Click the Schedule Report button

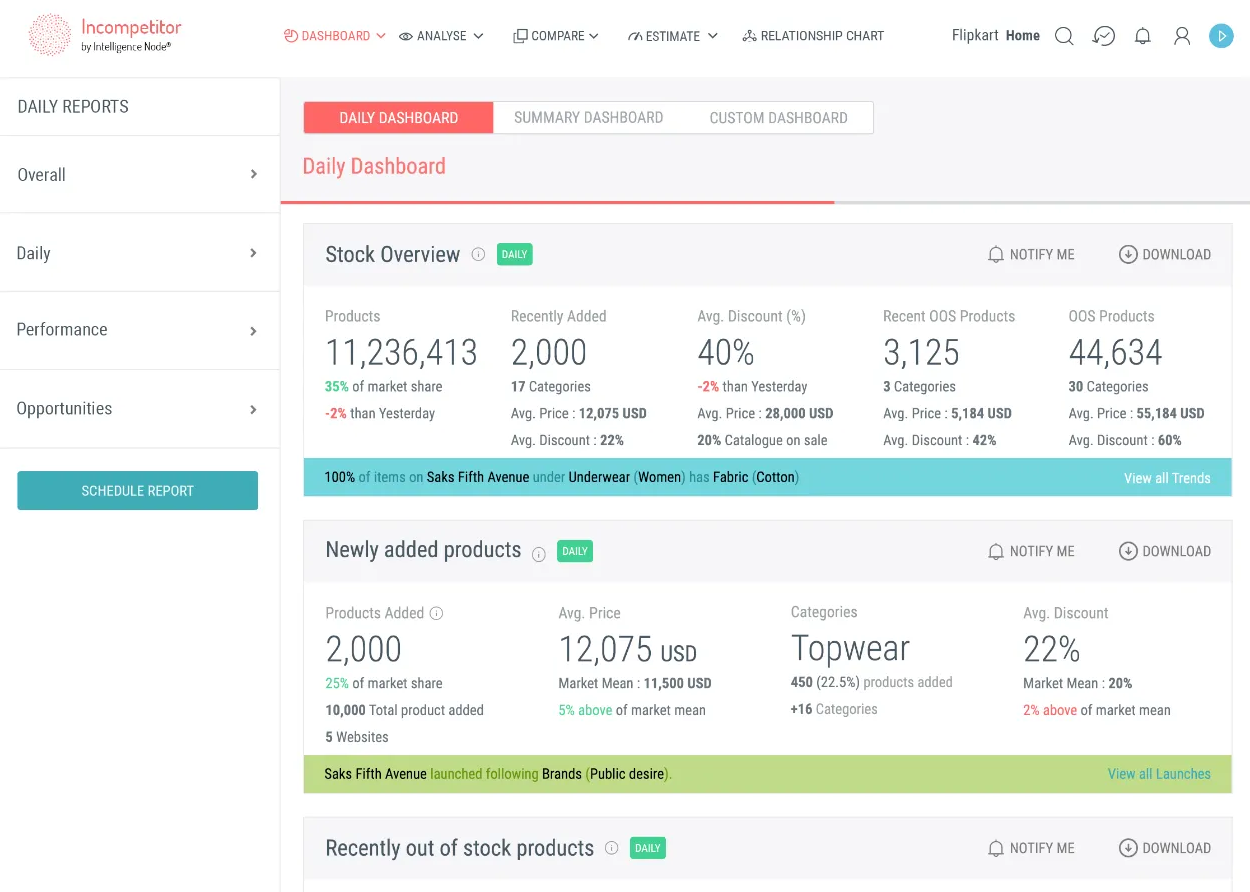tap(137, 490)
